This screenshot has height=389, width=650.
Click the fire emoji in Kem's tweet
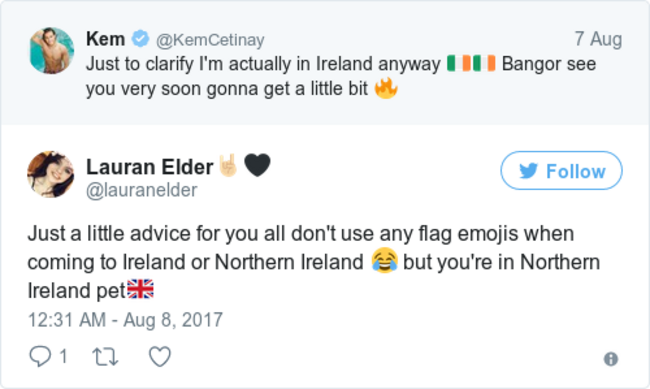click(x=386, y=88)
